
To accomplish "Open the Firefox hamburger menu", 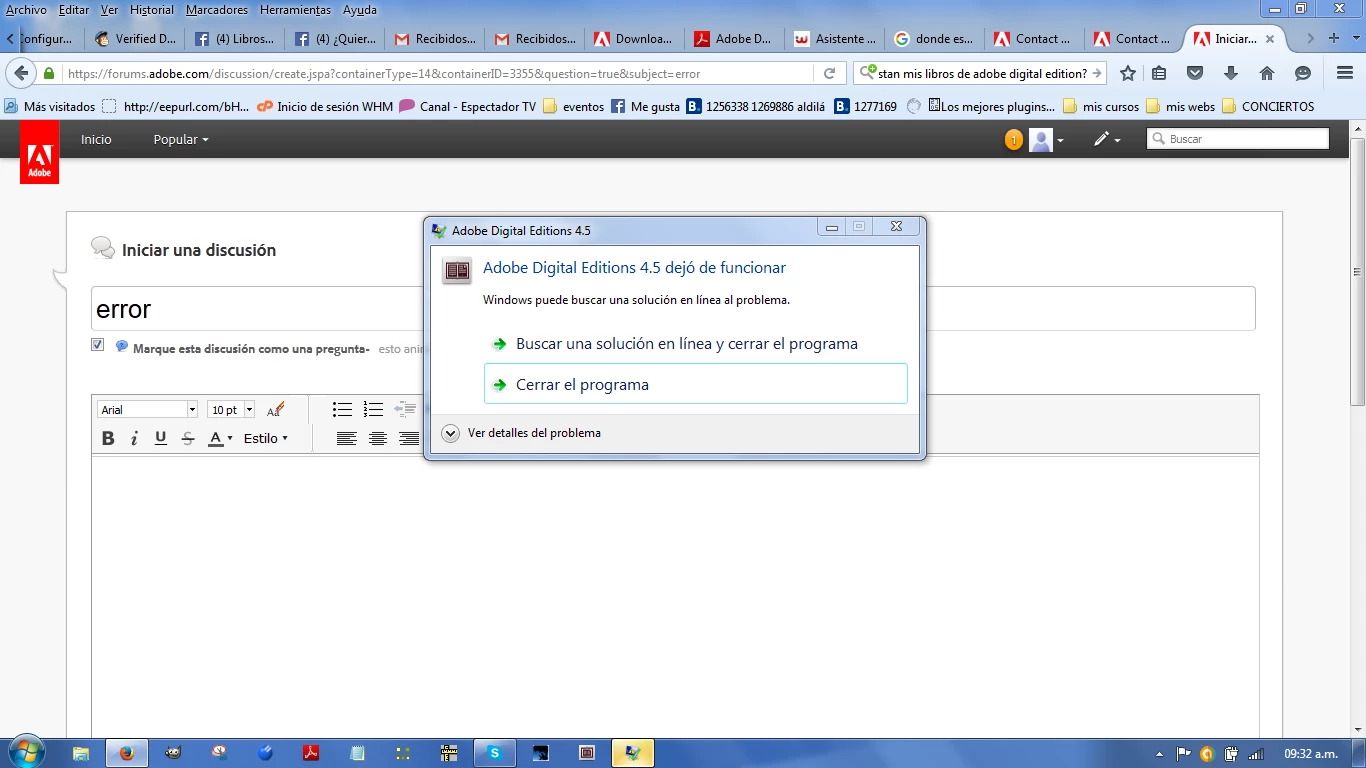I will pos(1345,73).
